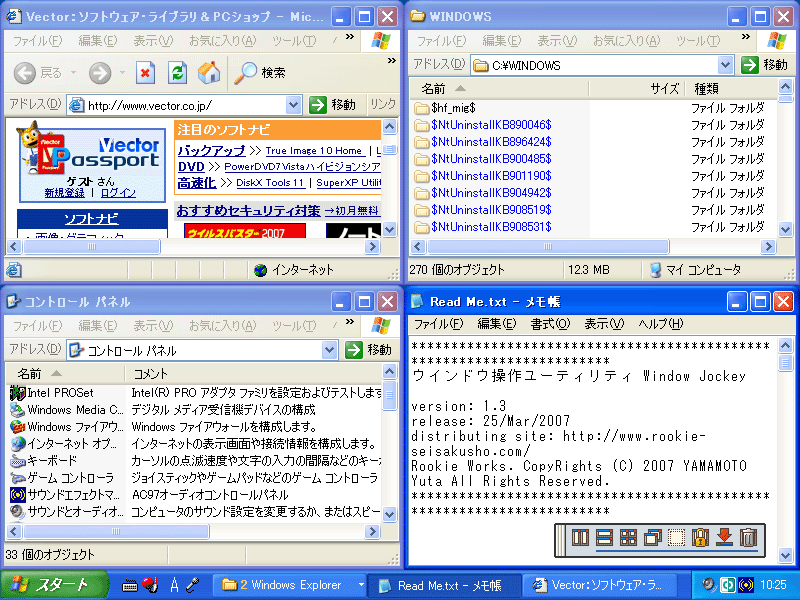Click Intel PROSet icon in Control Panel

[17, 393]
